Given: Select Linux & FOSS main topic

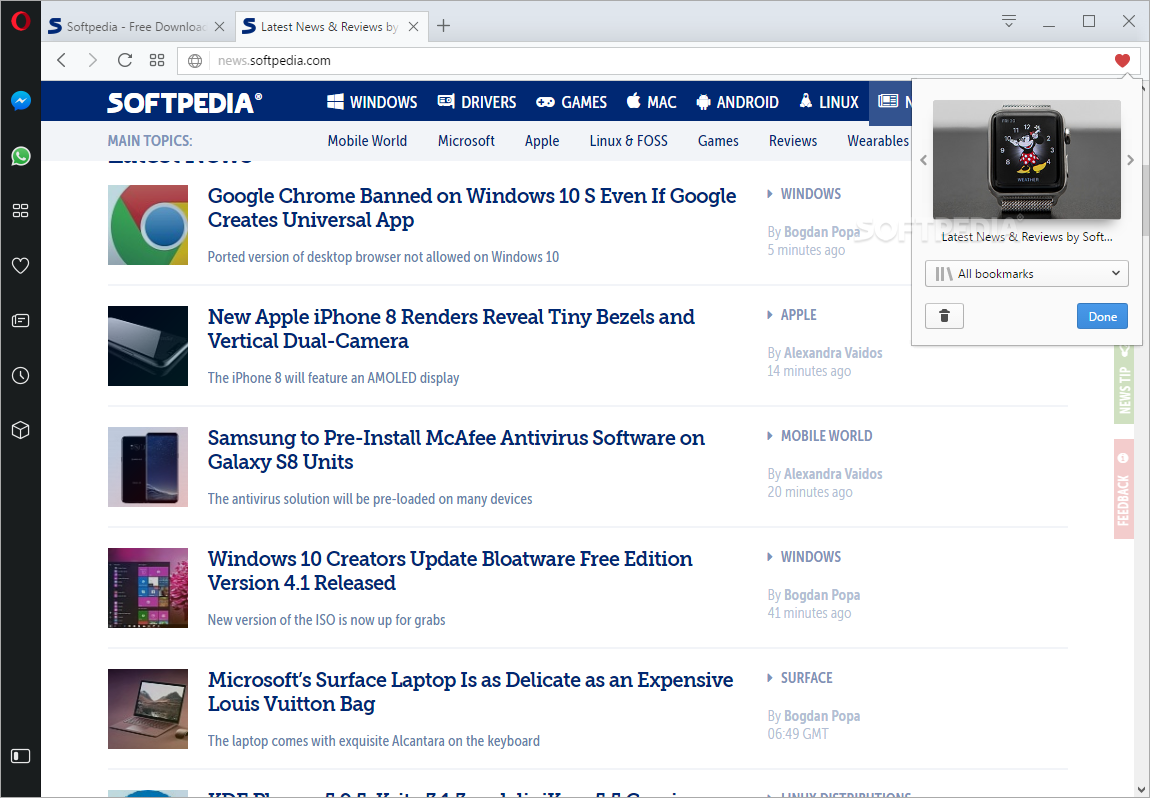Looking at the screenshot, I should coord(629,141).
